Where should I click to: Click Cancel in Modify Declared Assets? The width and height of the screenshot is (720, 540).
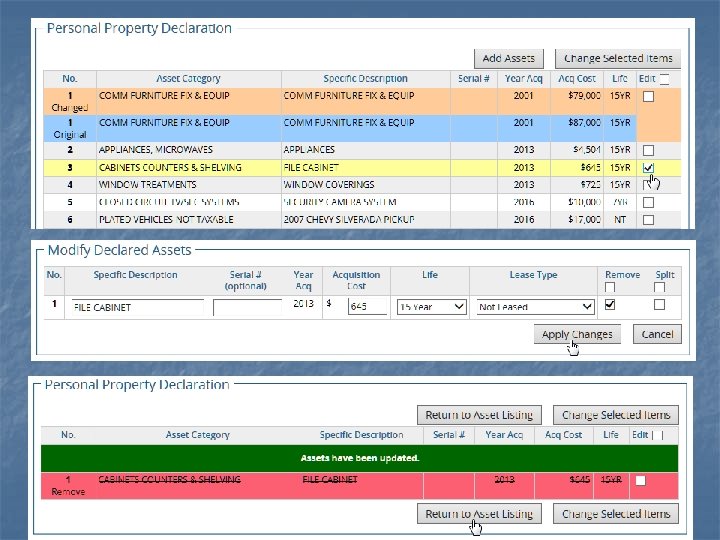coord(657,334)
